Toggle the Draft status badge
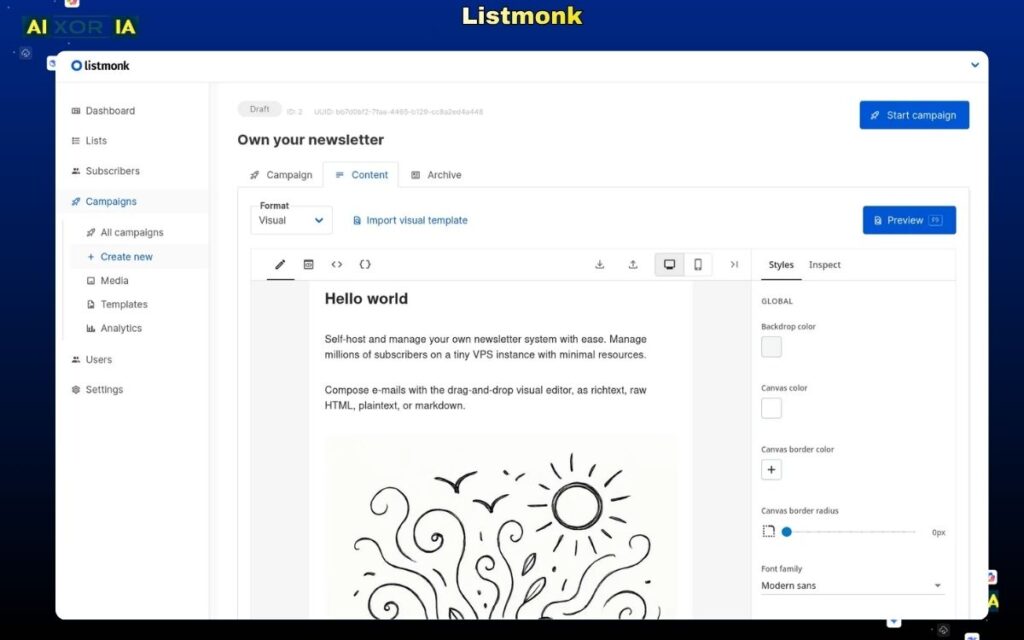Screen dimensions: 1024x640 coord(259,109)
